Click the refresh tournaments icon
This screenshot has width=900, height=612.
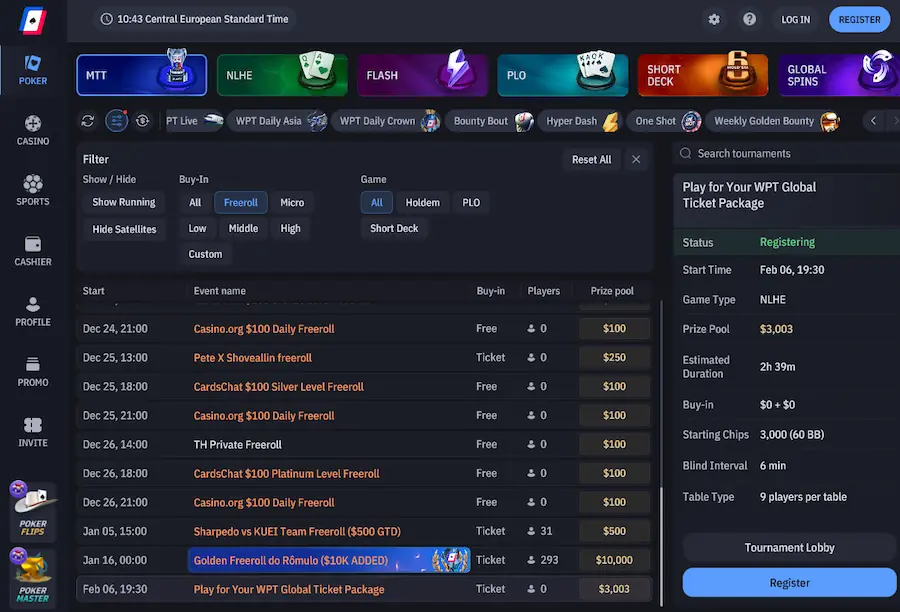(87, 120)
